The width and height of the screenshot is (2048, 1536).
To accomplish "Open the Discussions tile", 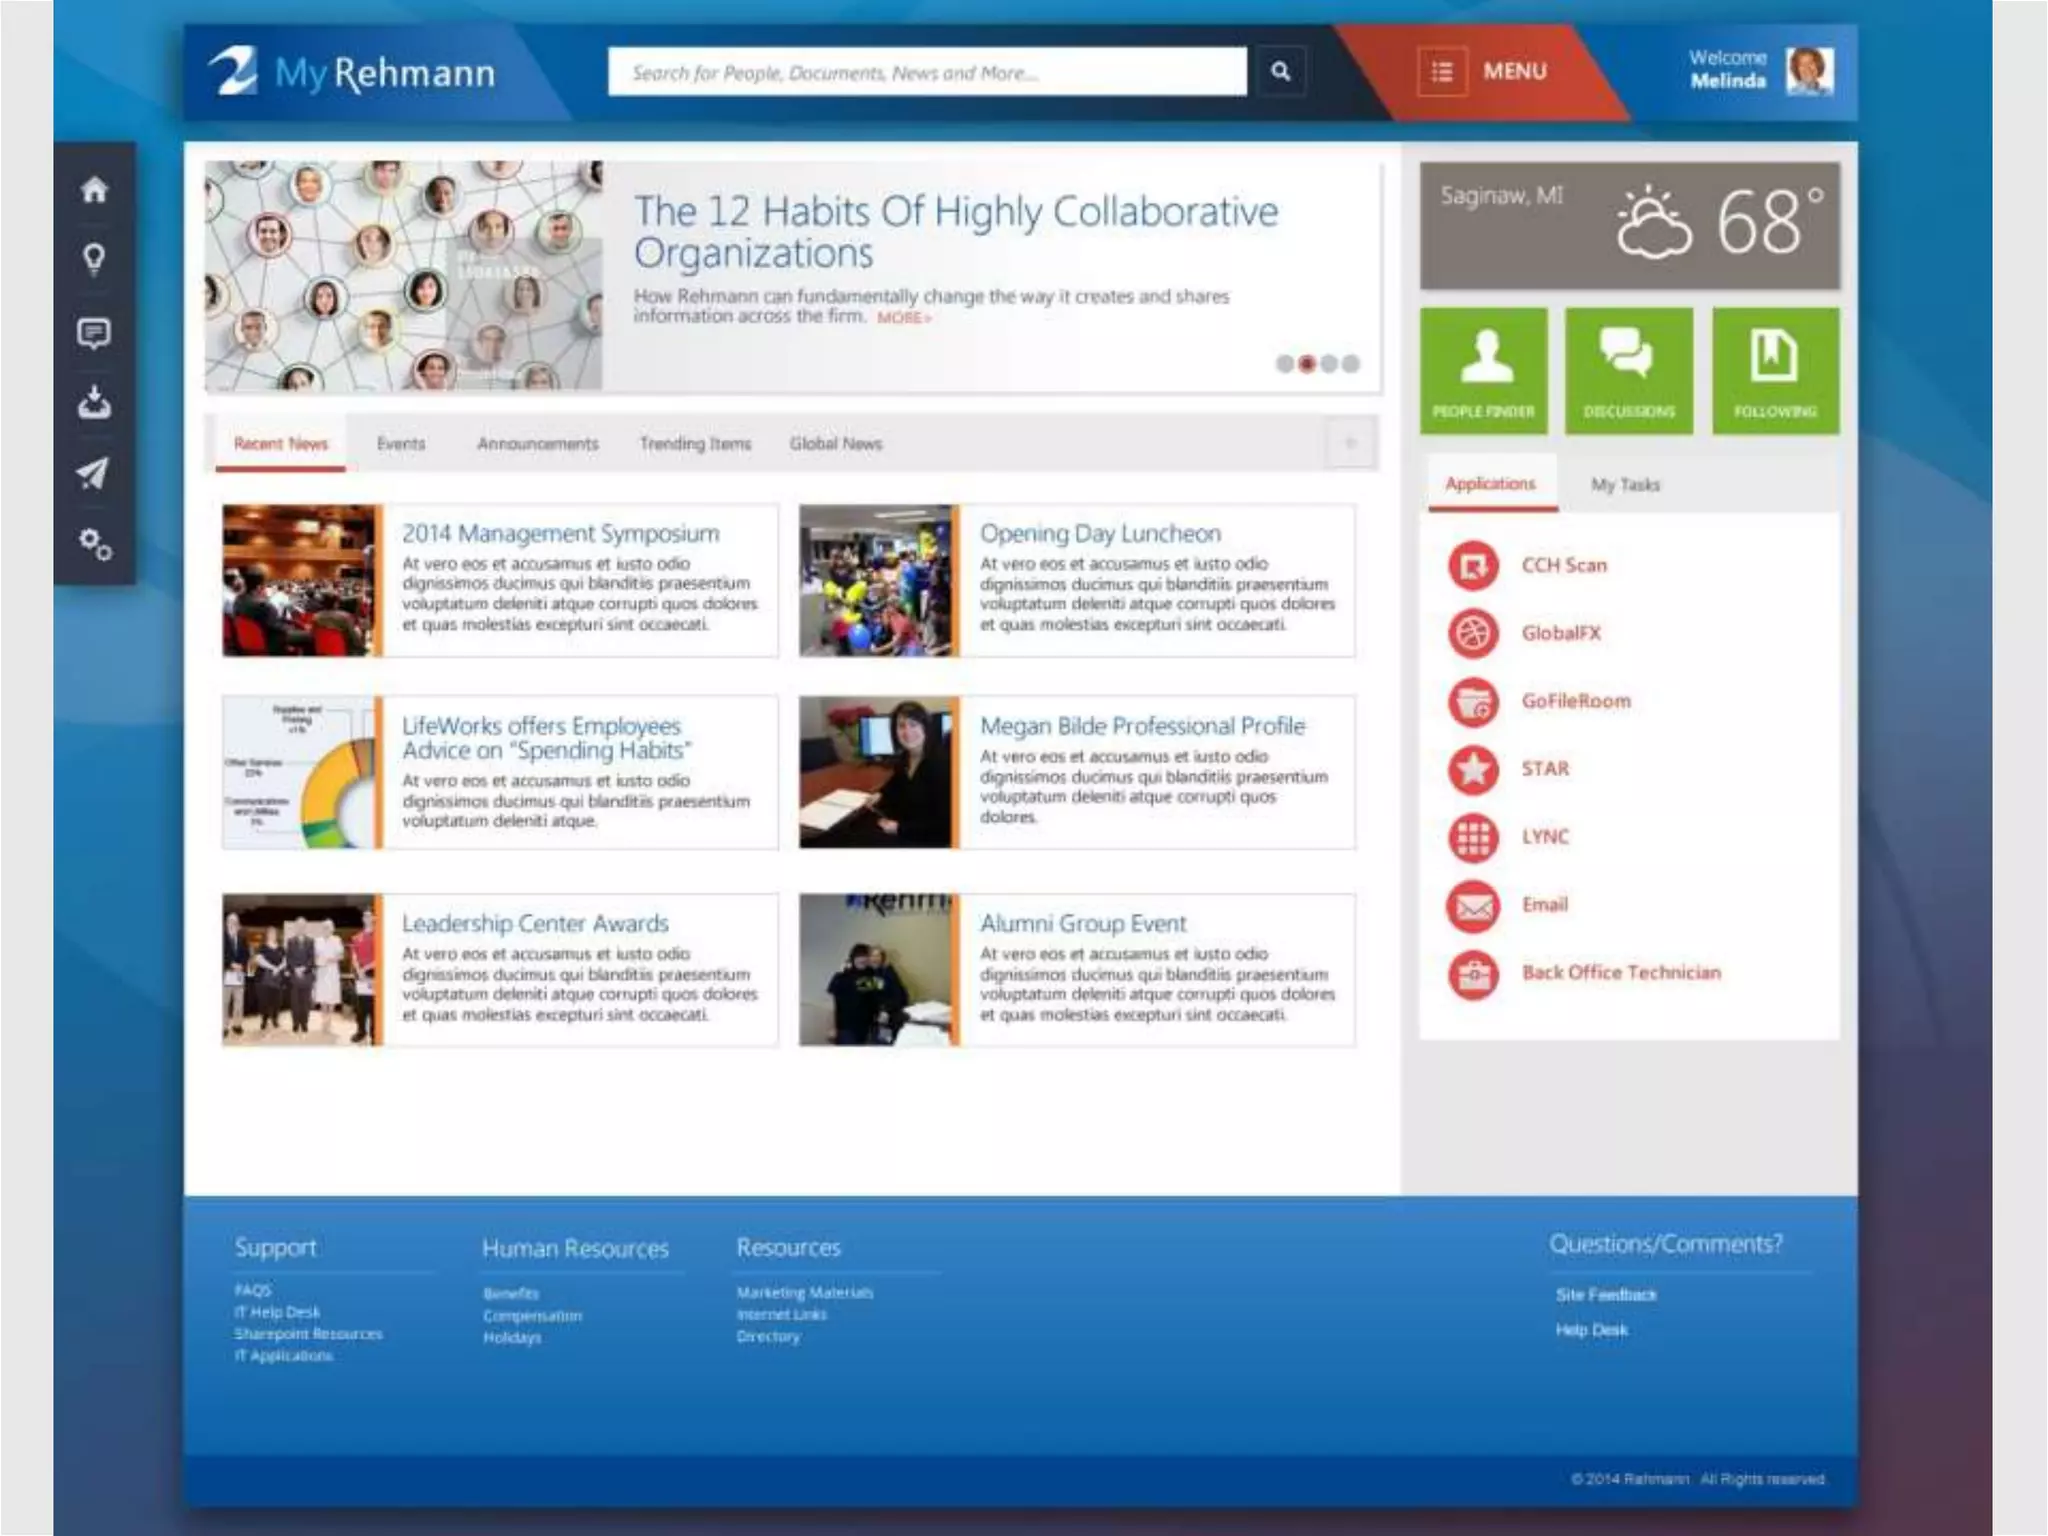I will 1629,371.
